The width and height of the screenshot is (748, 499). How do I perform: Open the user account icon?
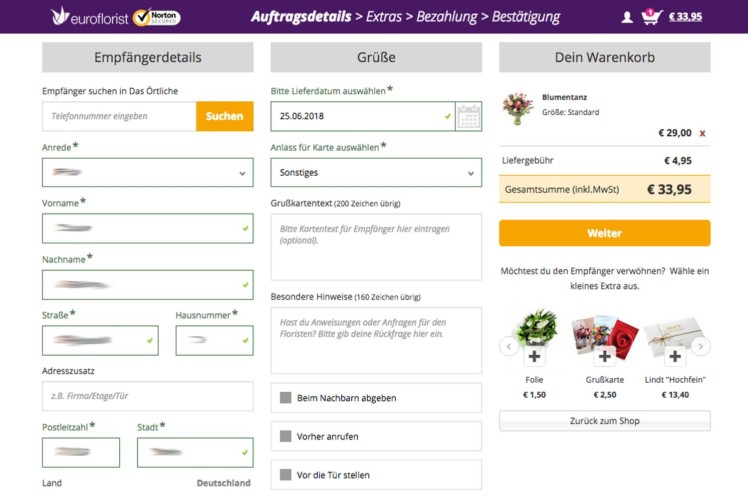click(627, 18)
